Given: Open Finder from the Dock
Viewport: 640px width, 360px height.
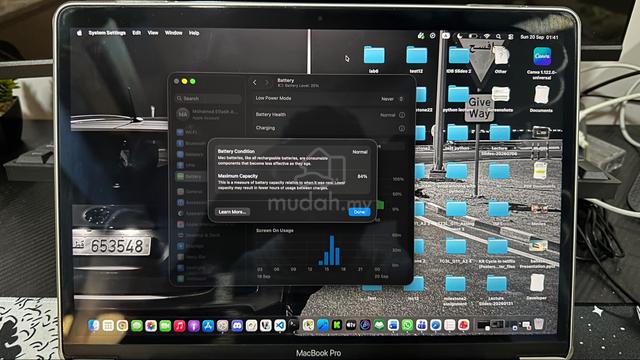Looking at the screenshot, I should pyautogui.click(x=93, y=325).
